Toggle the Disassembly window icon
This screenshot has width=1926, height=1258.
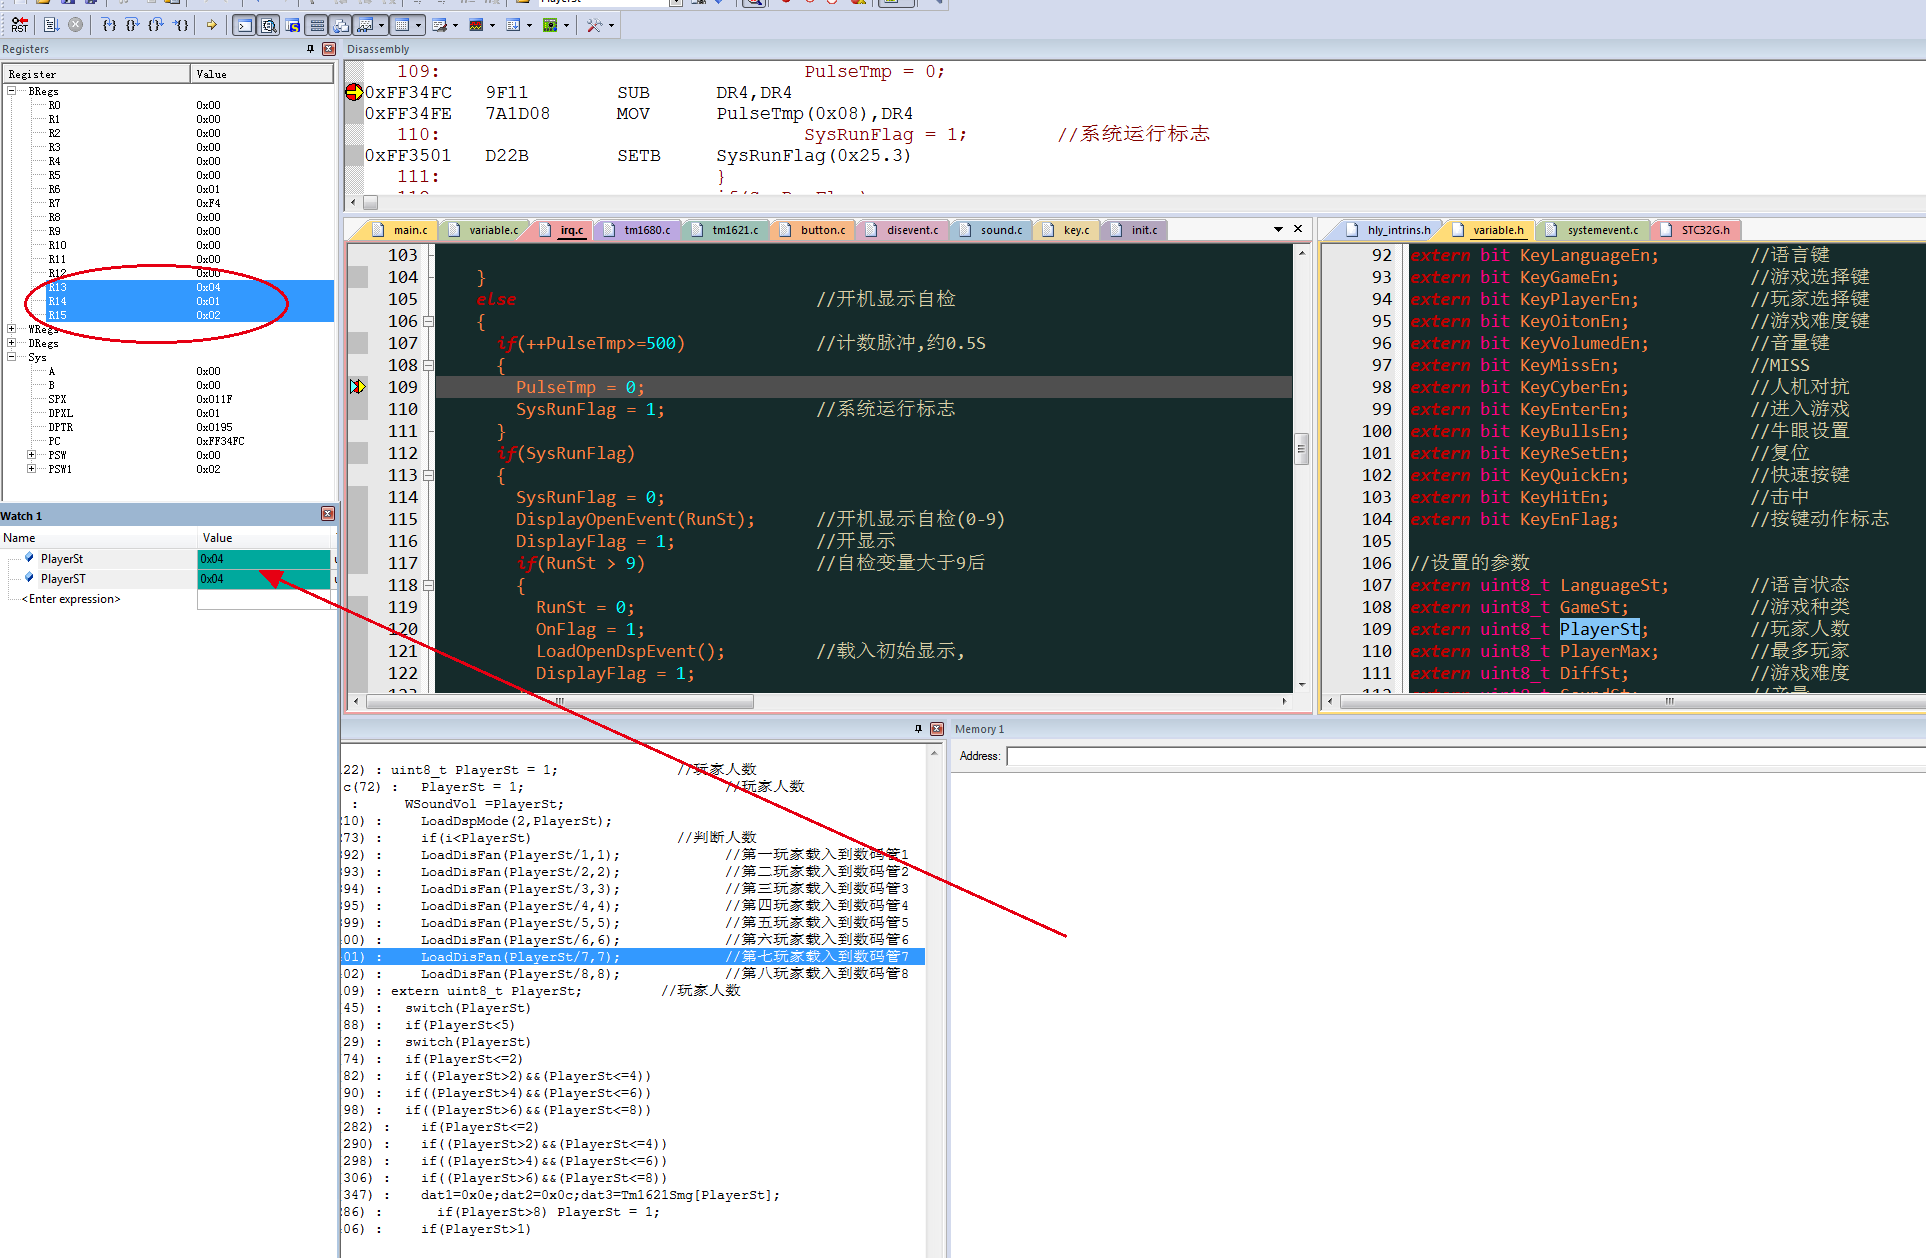268,25
